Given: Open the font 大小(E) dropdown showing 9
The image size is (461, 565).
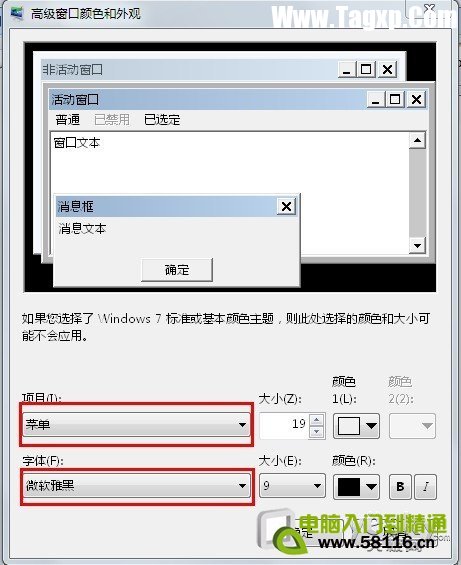Looking at the screenshot, I should [292, 486].
